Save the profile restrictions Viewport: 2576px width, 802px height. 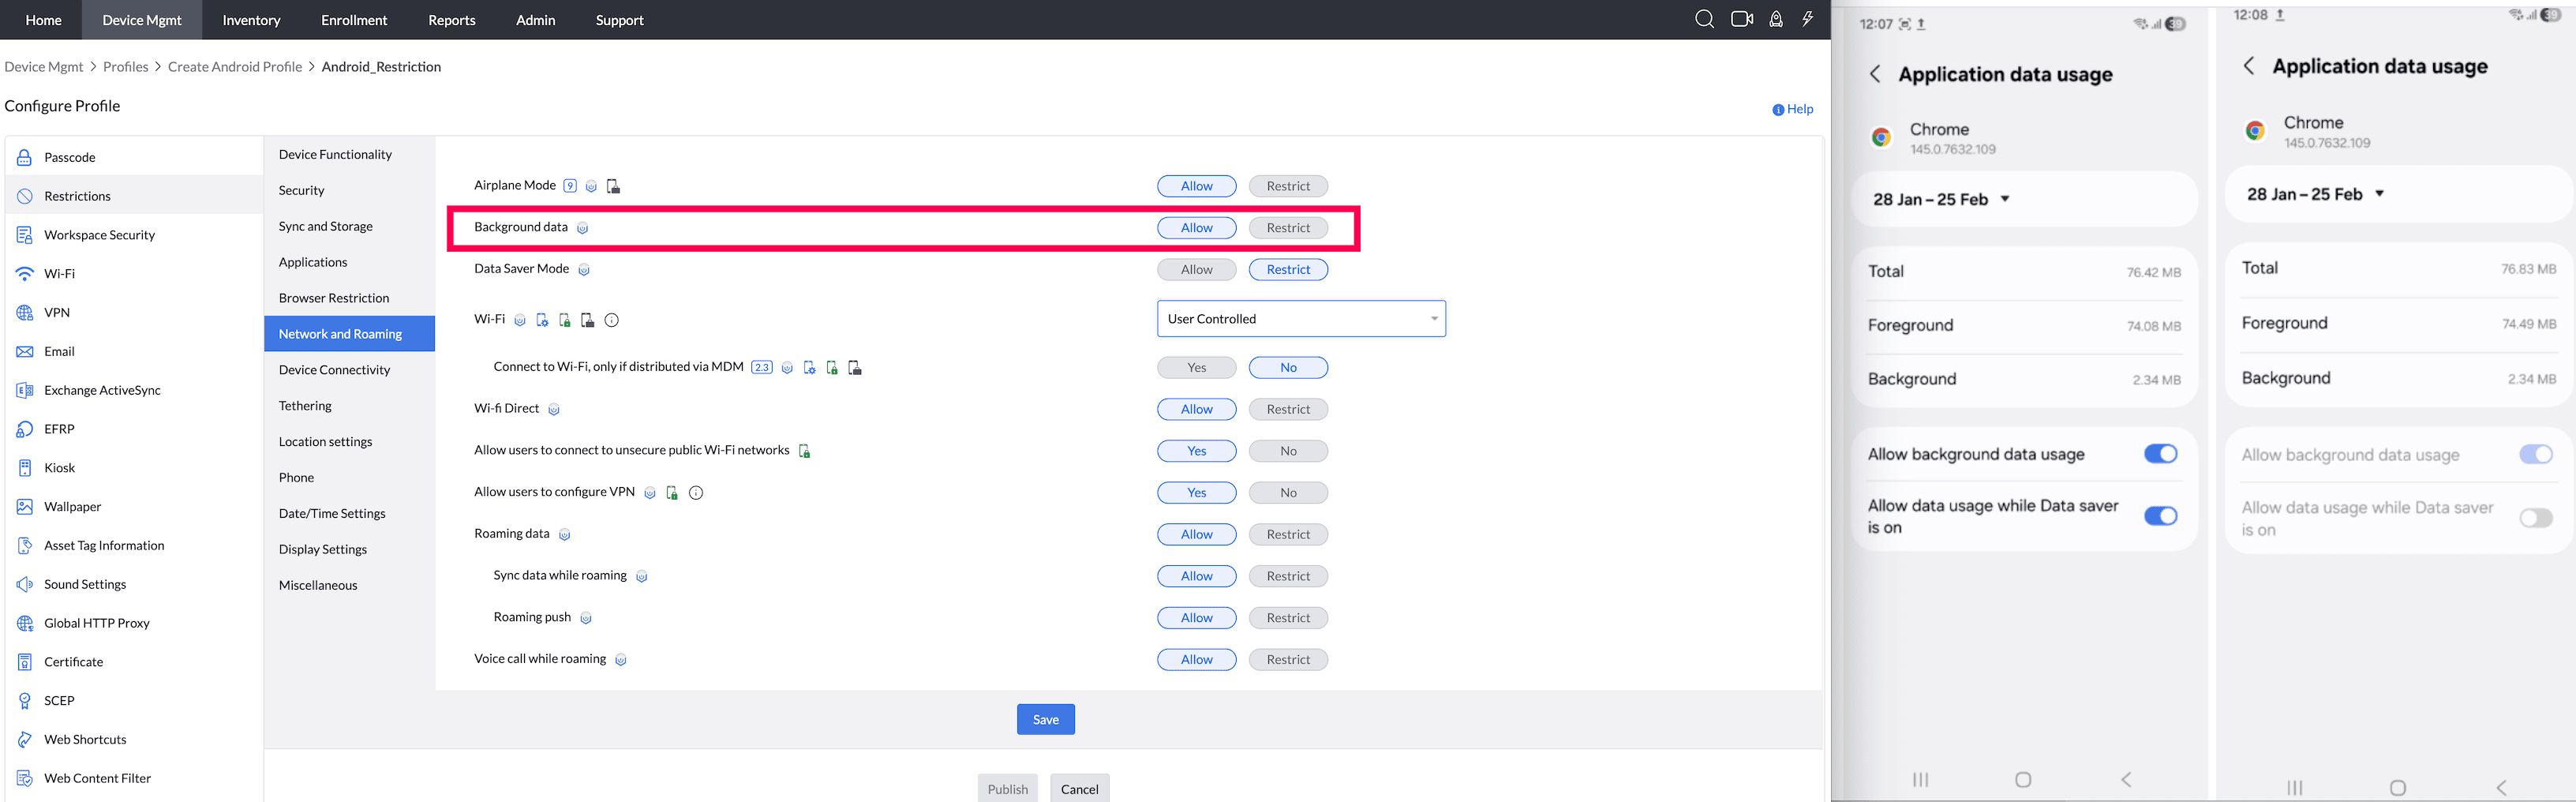pyautogui.click(x=1046, y=720)
